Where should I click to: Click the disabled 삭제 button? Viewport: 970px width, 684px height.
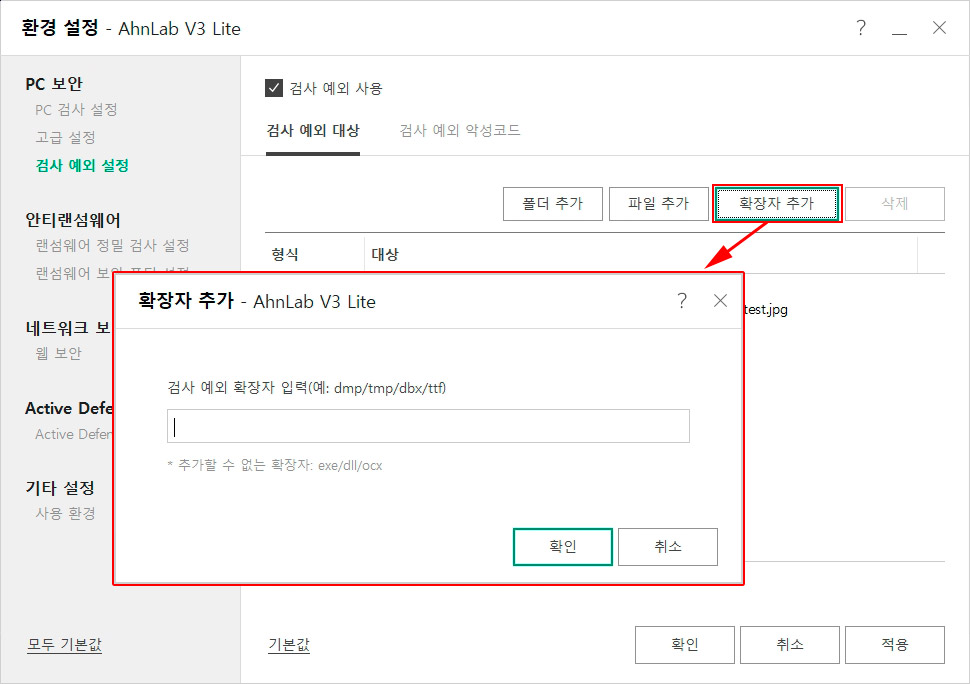point(895,203)
